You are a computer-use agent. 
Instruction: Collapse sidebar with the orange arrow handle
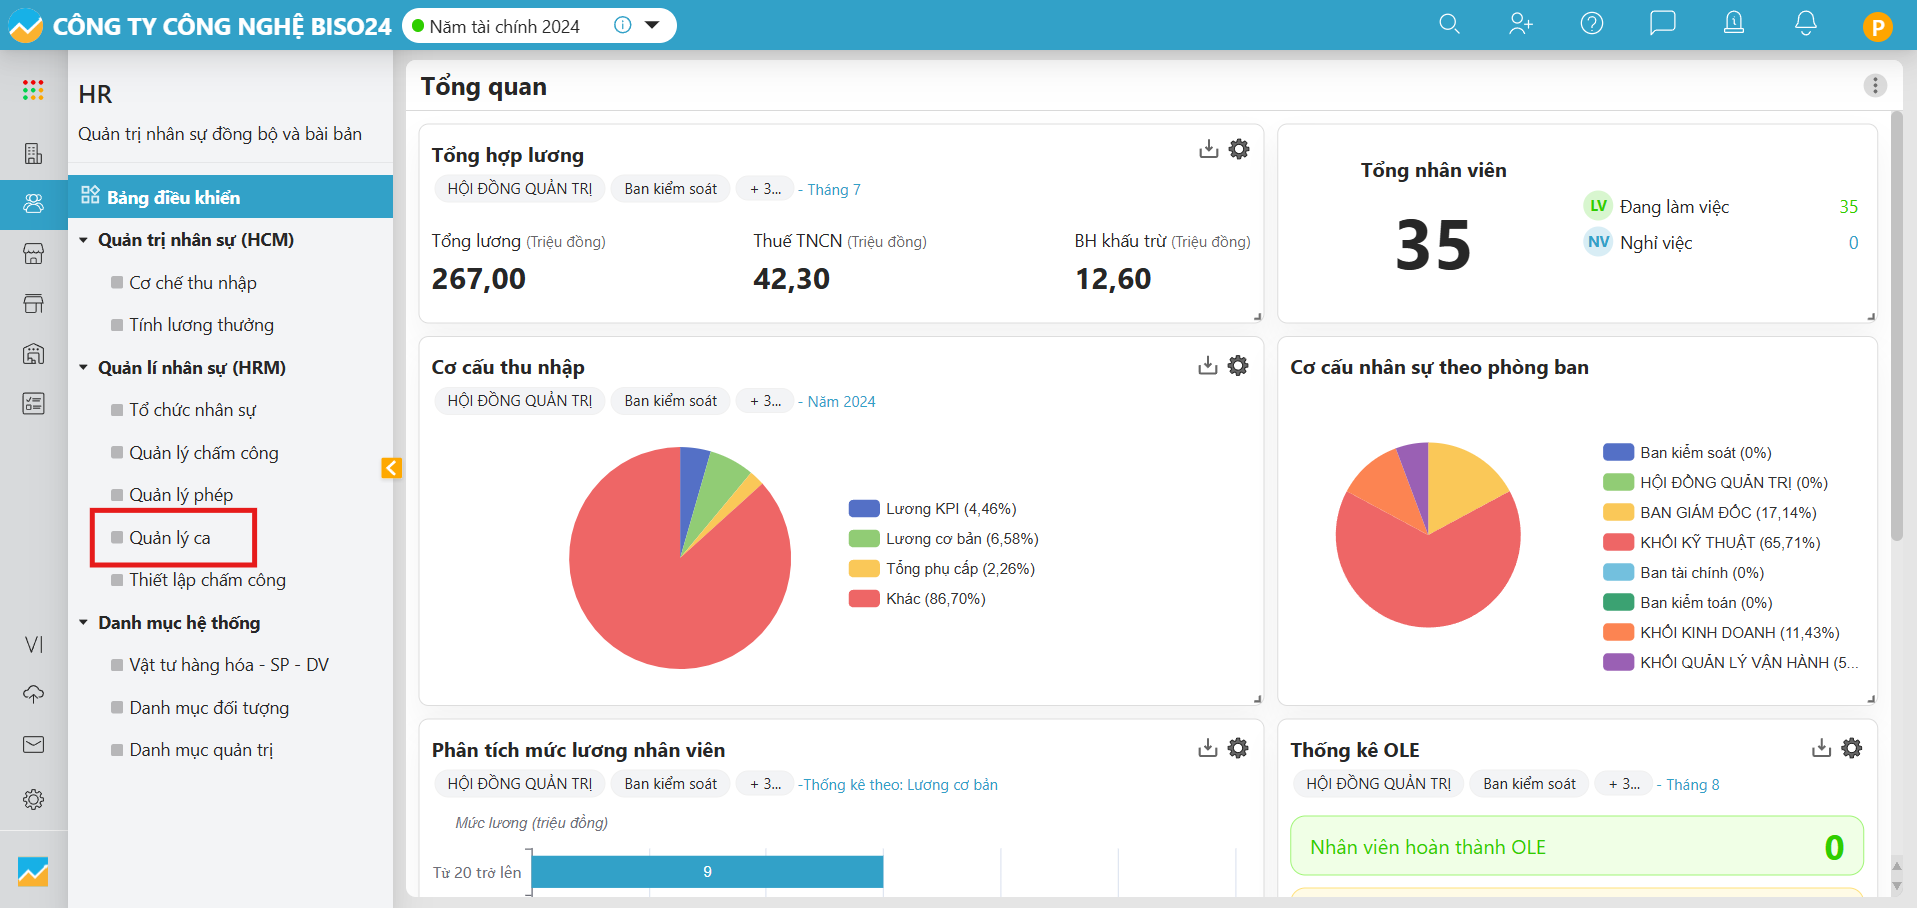[x=391, y=468]
